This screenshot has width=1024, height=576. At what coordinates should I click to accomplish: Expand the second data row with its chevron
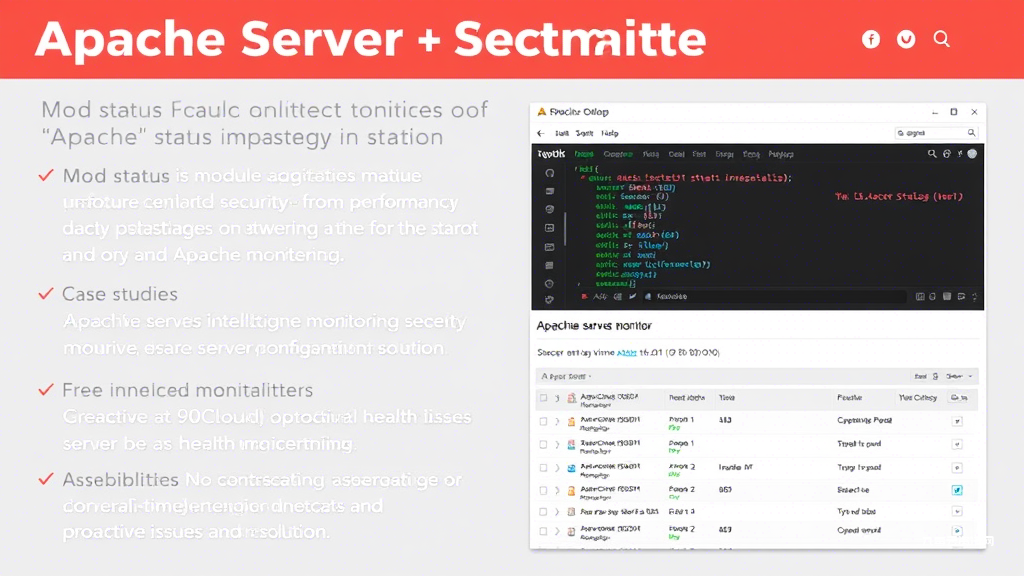pyautogui.click(x=558, y=445)
